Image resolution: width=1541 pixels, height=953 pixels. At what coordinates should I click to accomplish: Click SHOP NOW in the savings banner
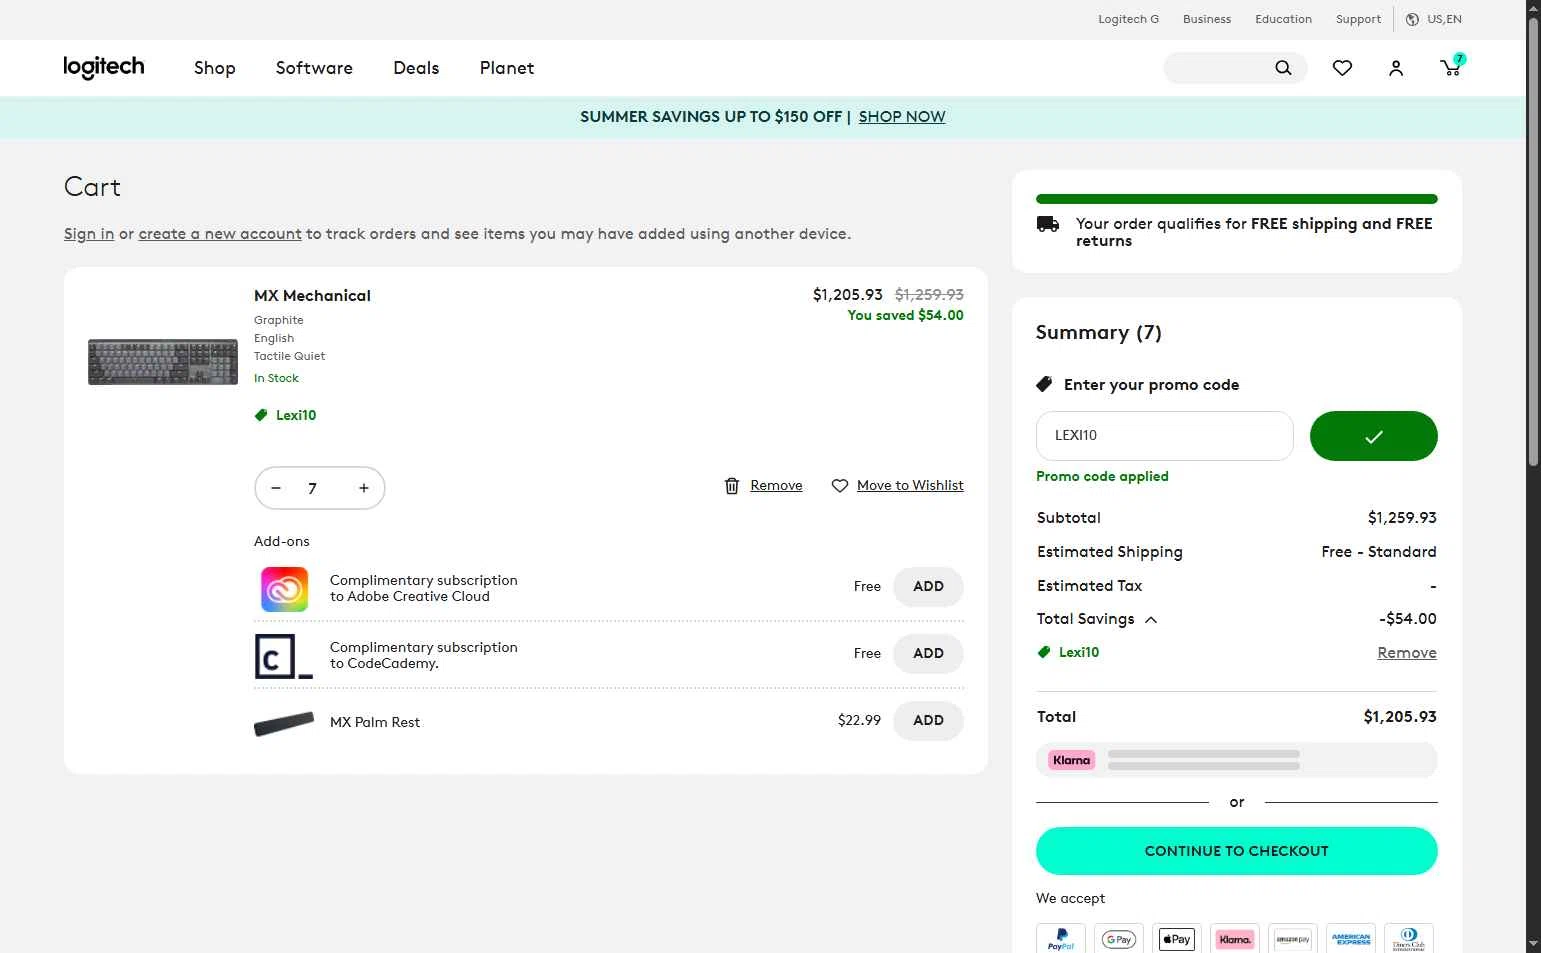point(902,117)
